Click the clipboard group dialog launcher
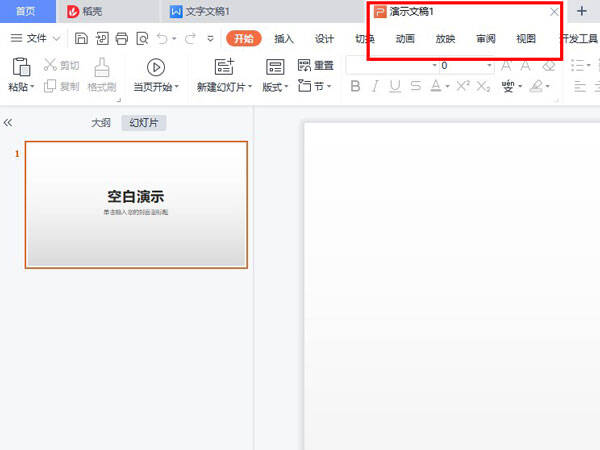 [119, 100]
